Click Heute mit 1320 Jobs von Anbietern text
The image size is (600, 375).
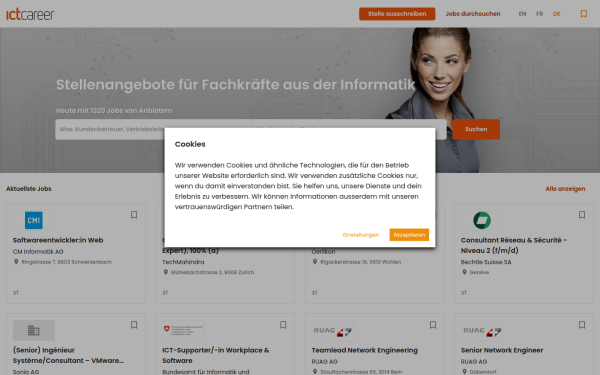click(x=114, y=111)
